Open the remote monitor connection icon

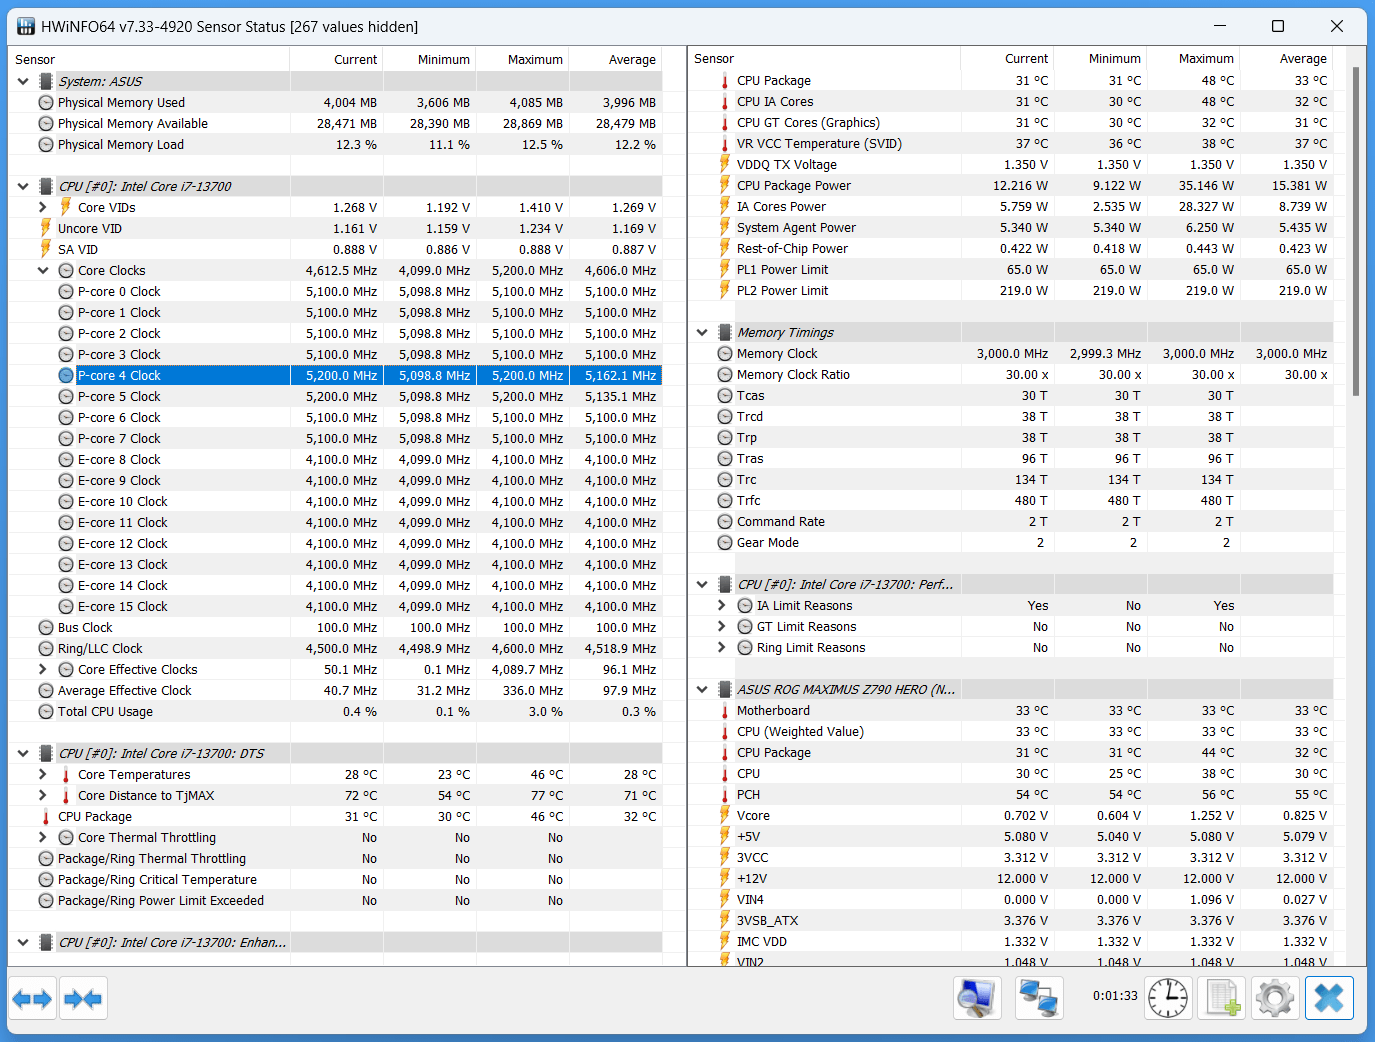977,998
